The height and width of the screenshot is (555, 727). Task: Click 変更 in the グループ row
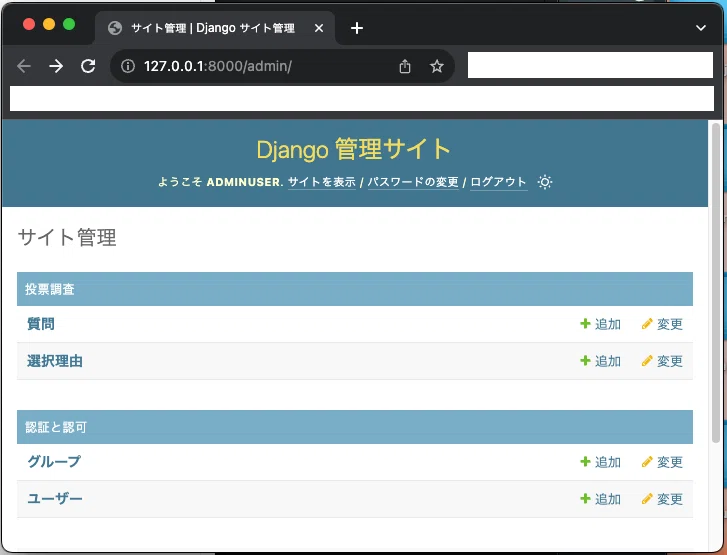click(662, 462)
